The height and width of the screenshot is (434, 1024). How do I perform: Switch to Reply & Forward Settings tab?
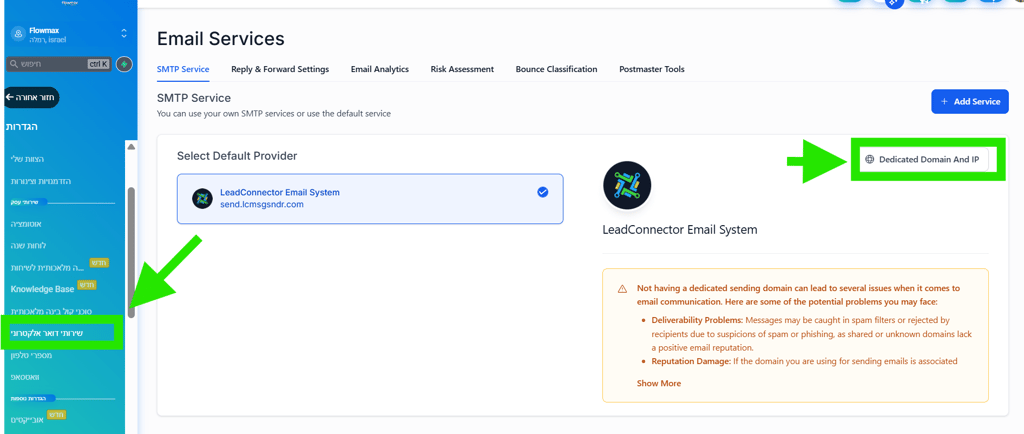tap(280, 69)
